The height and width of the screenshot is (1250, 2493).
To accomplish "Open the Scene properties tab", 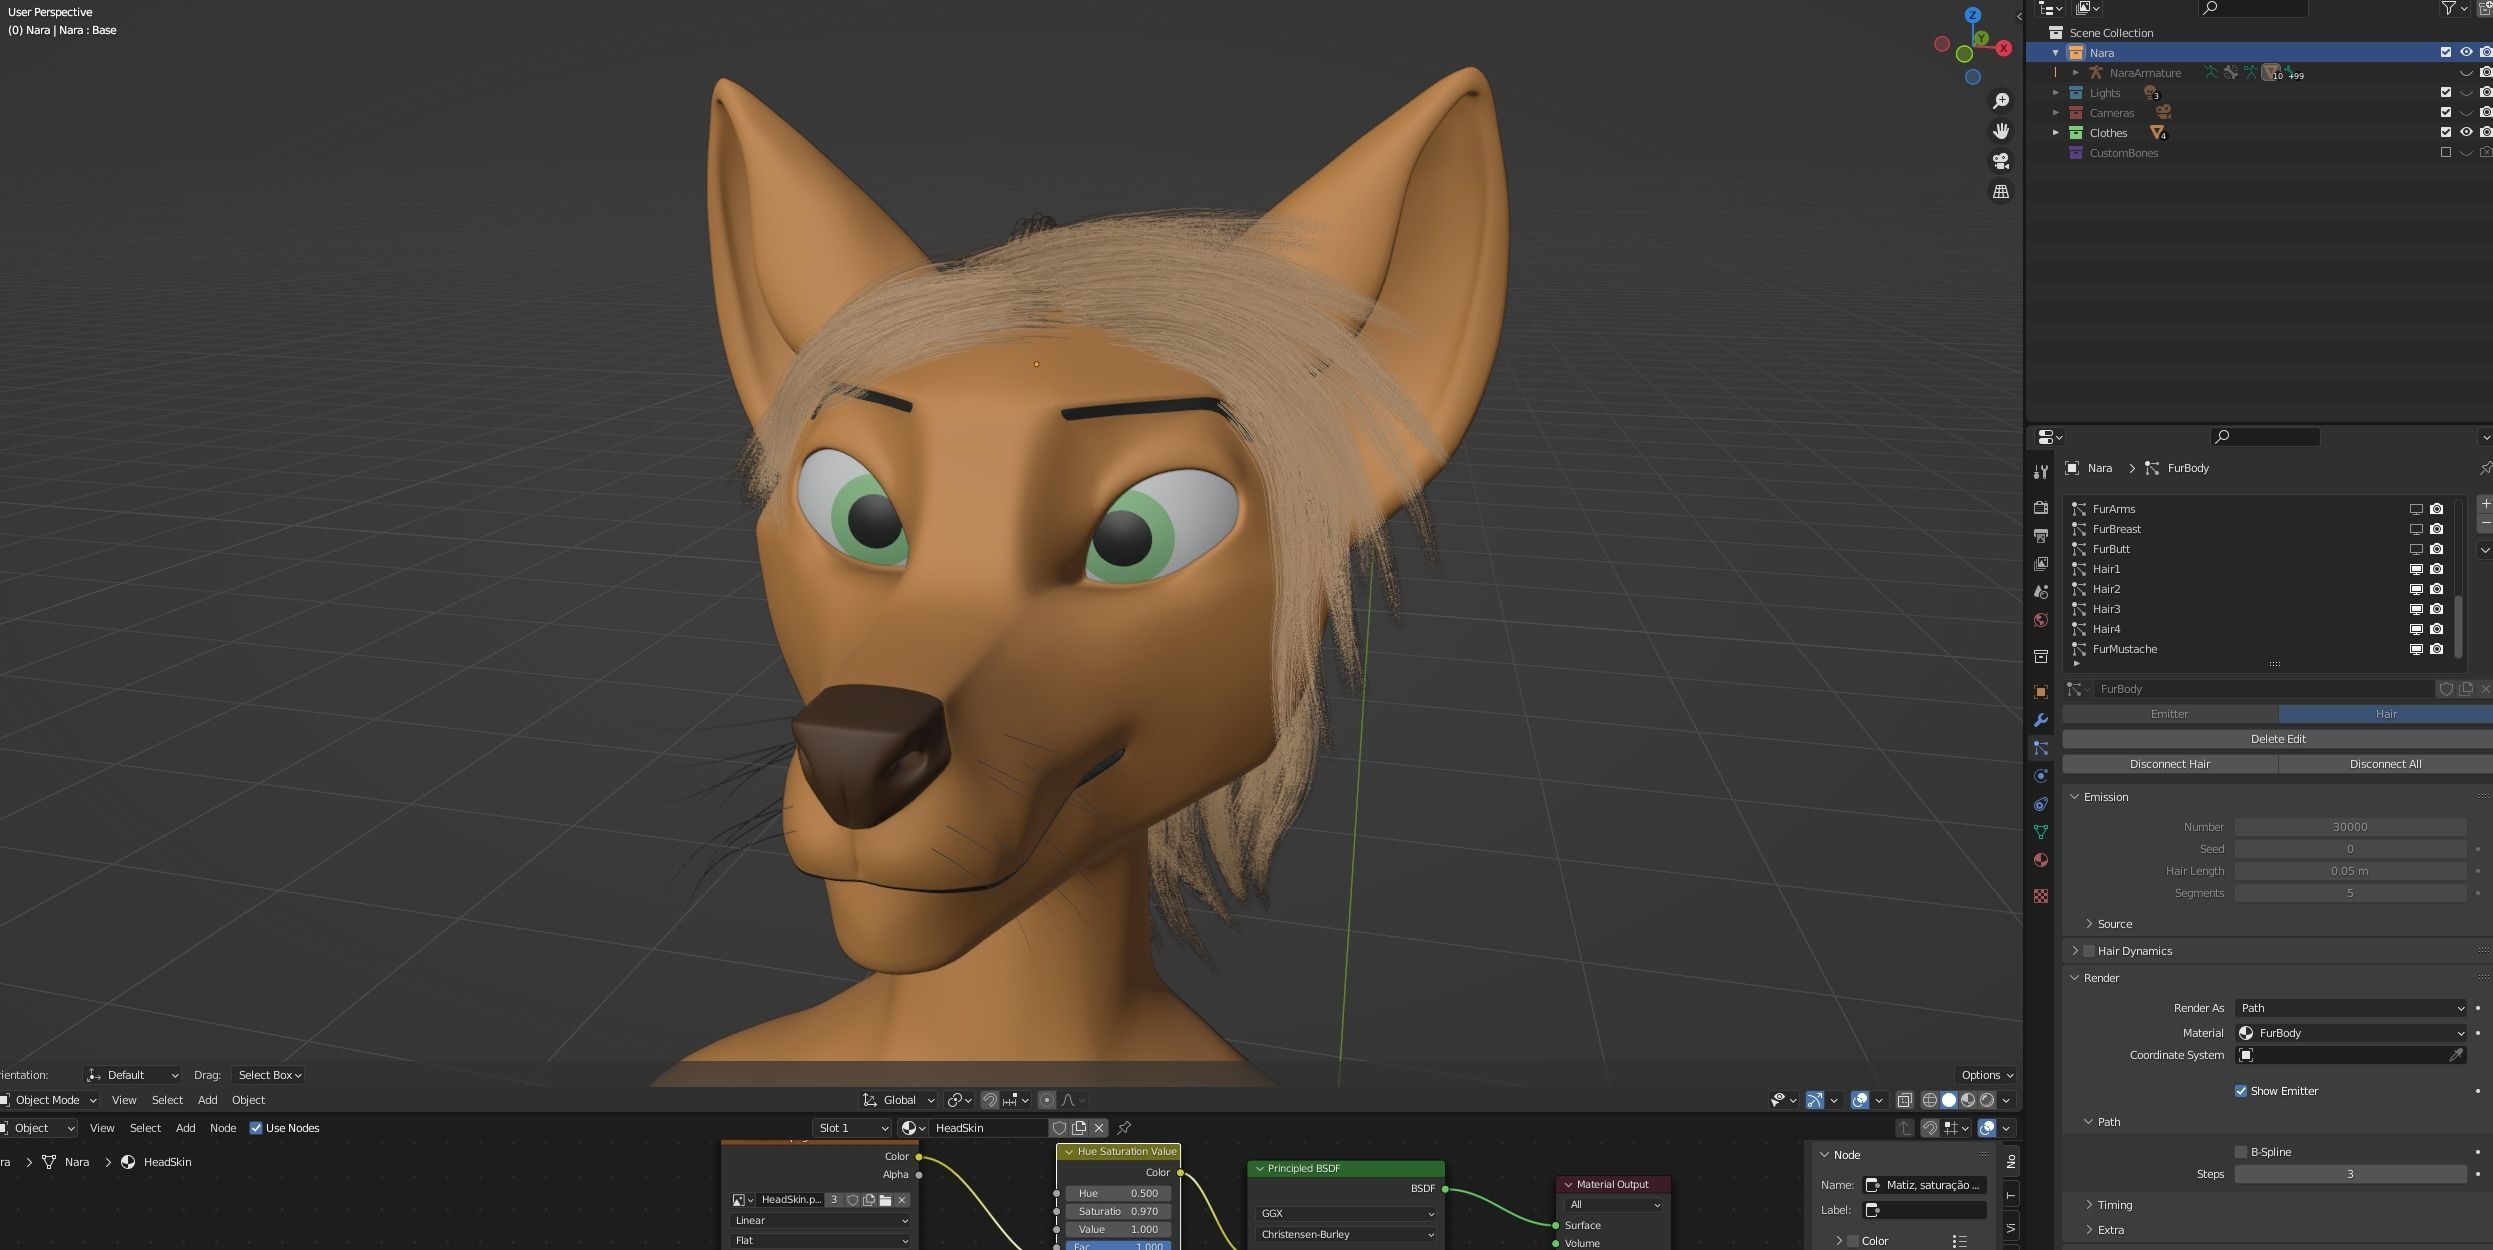I will pos(2040,592).
